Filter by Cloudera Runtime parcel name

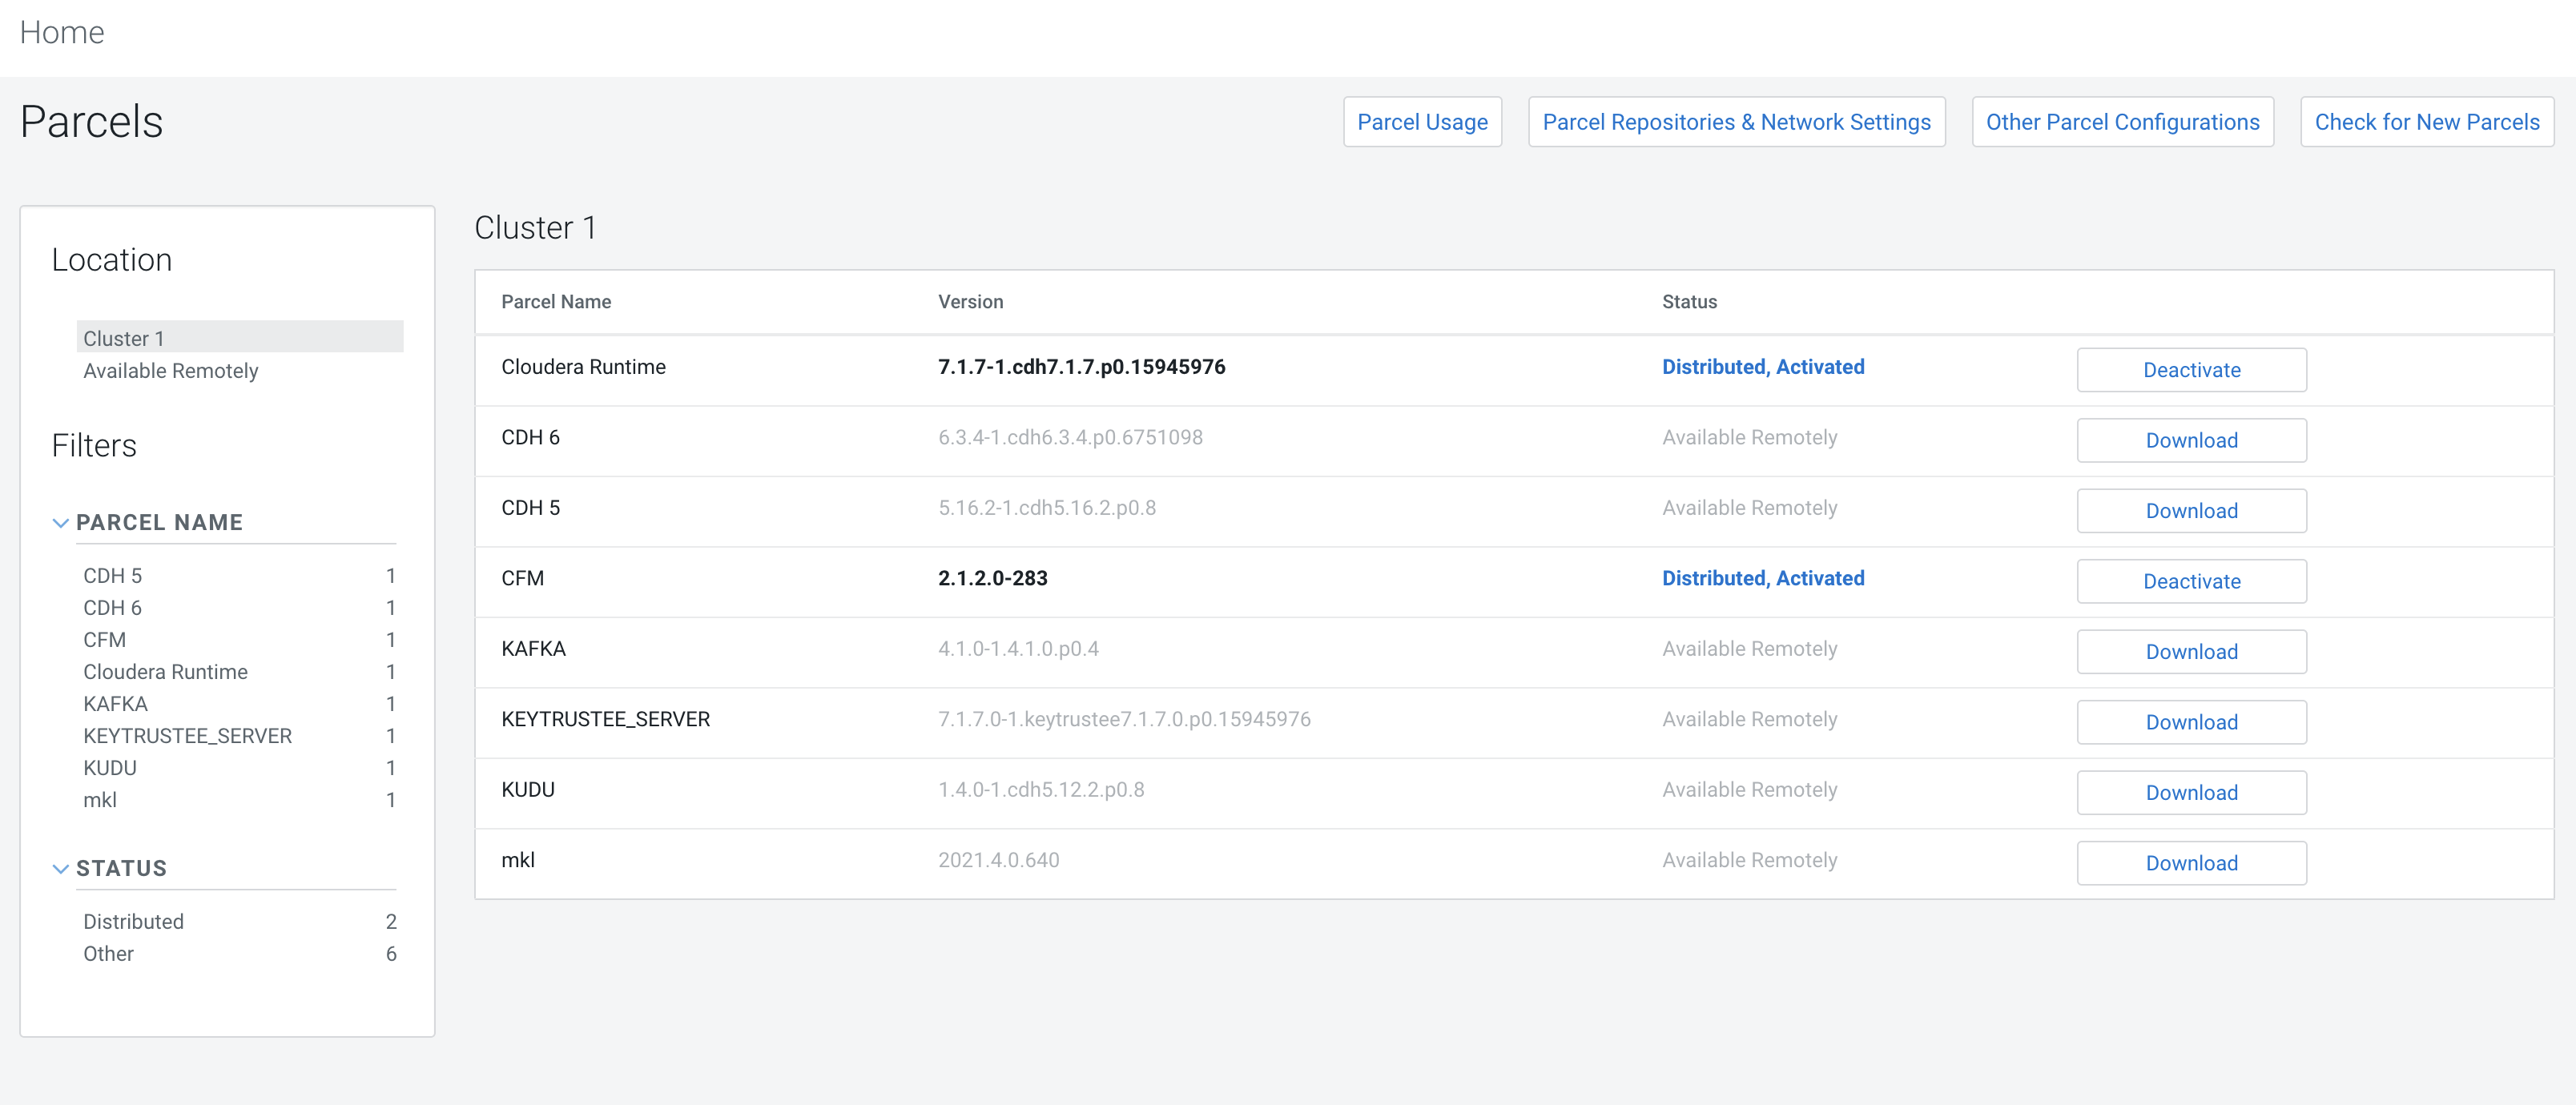165,672
